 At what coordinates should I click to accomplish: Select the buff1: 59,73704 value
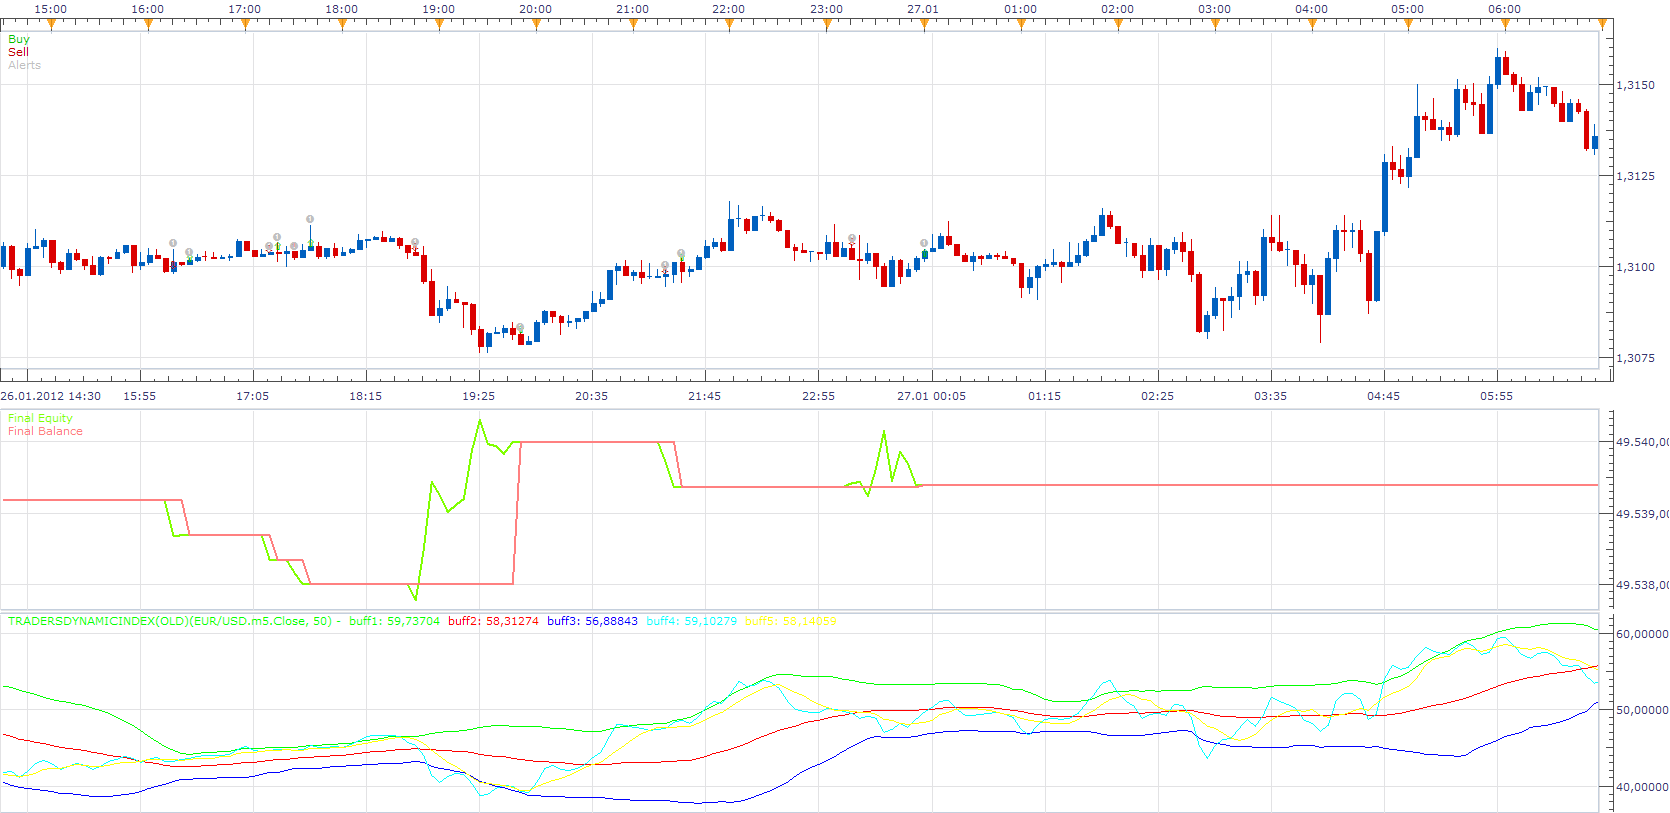click(394, 621)
